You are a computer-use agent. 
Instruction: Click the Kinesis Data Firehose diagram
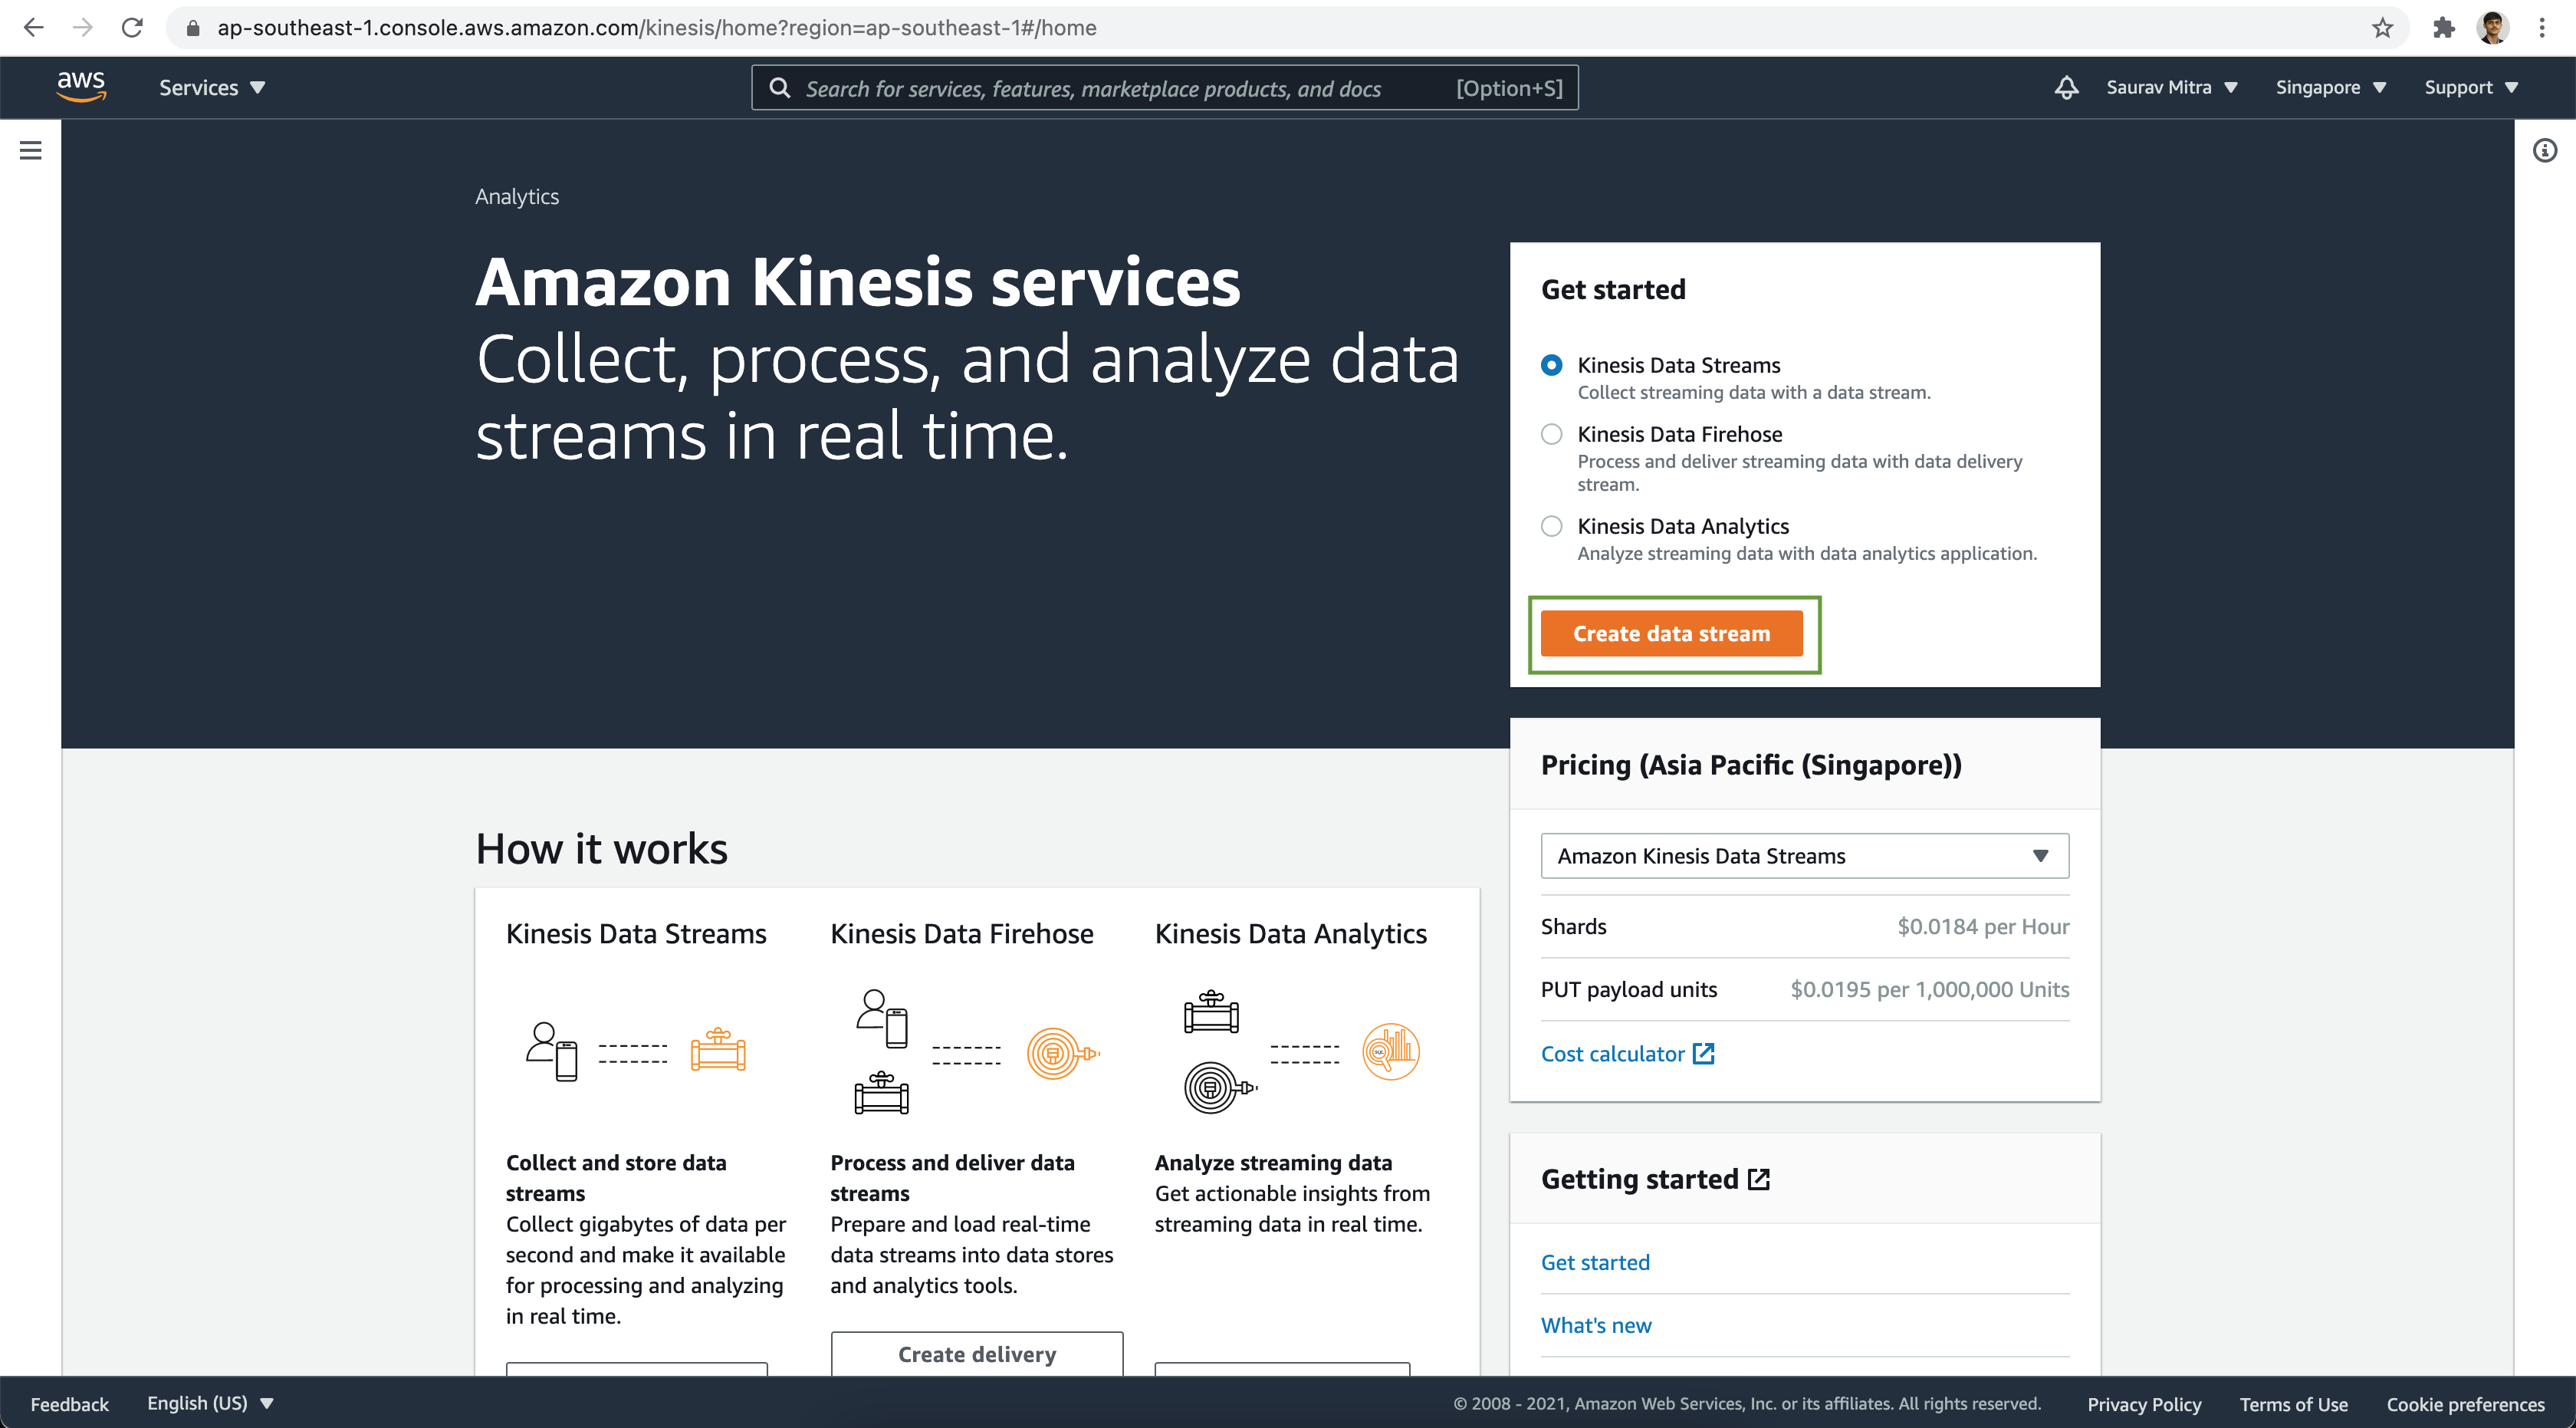click(977, 1052)
